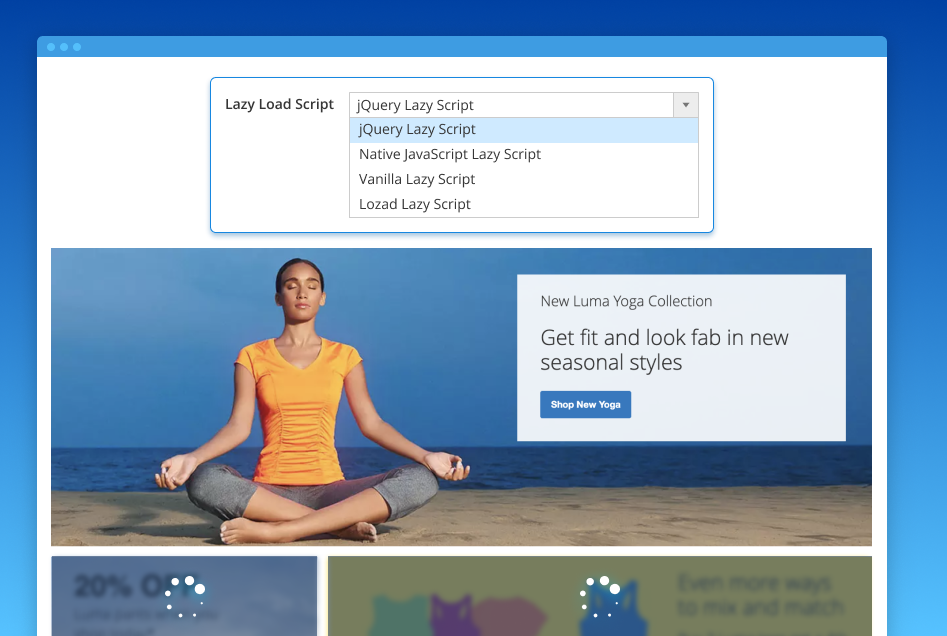Click the Lazy Load Script label
The height and width of the screenshot is (636, 947).
pyautogui.click(x=279, y=105)
